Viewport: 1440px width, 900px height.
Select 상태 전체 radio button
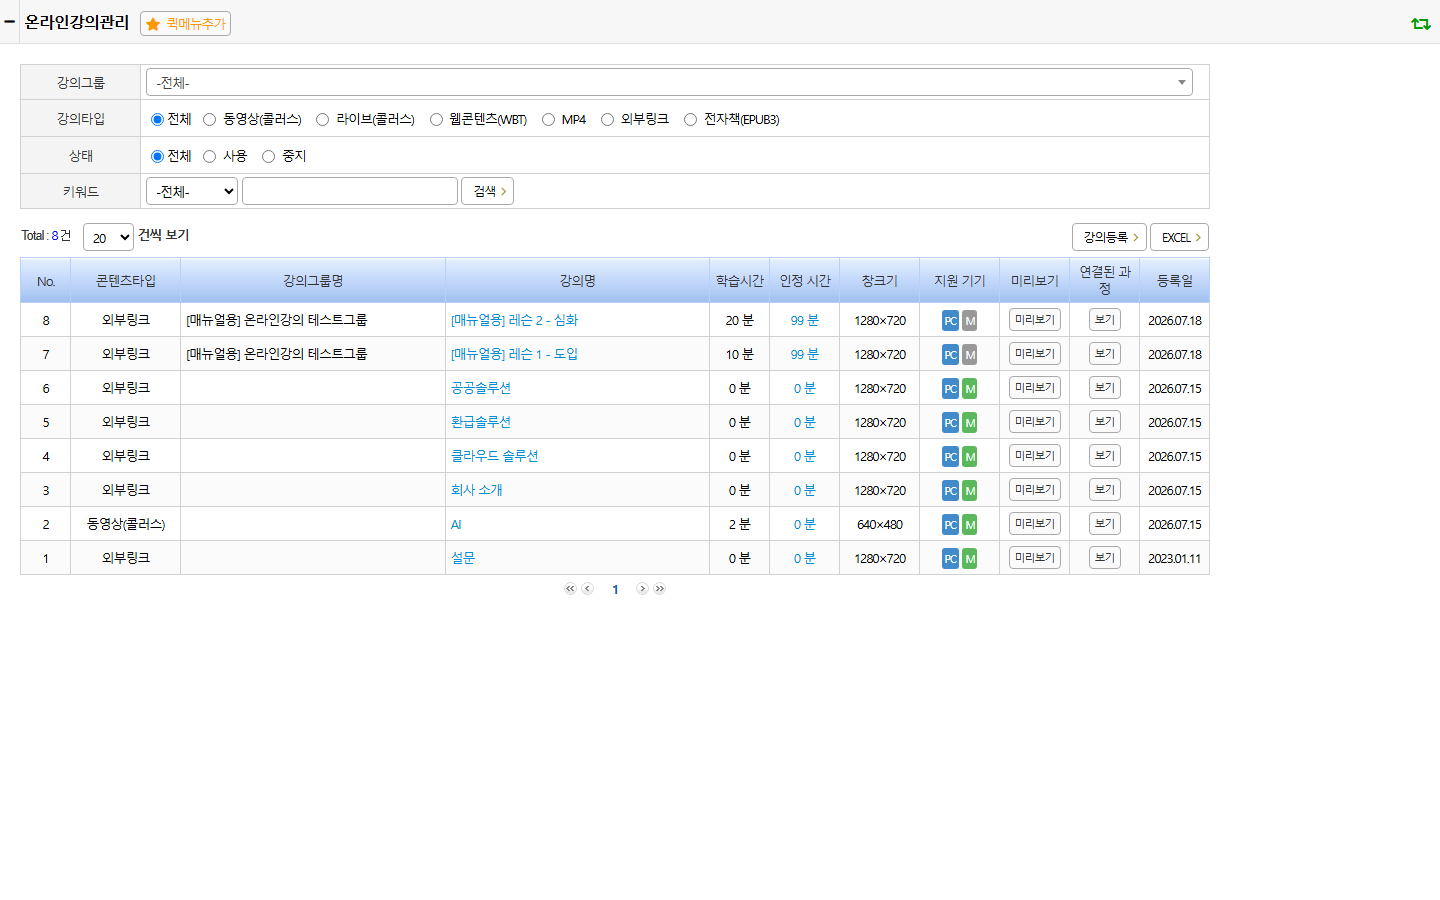[157, 157]
